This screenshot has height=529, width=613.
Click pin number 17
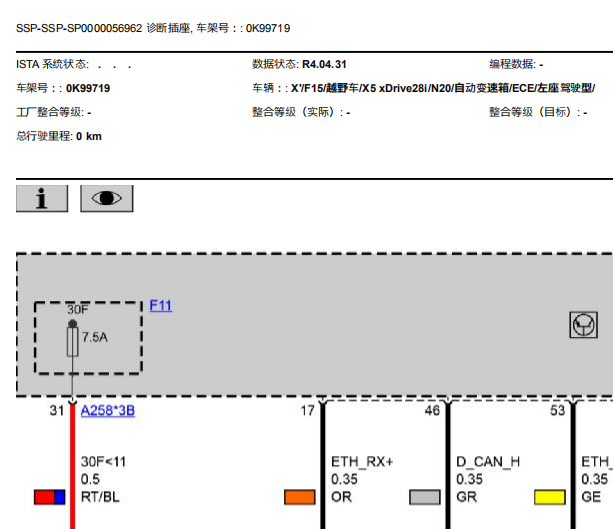tap(307, 411)
